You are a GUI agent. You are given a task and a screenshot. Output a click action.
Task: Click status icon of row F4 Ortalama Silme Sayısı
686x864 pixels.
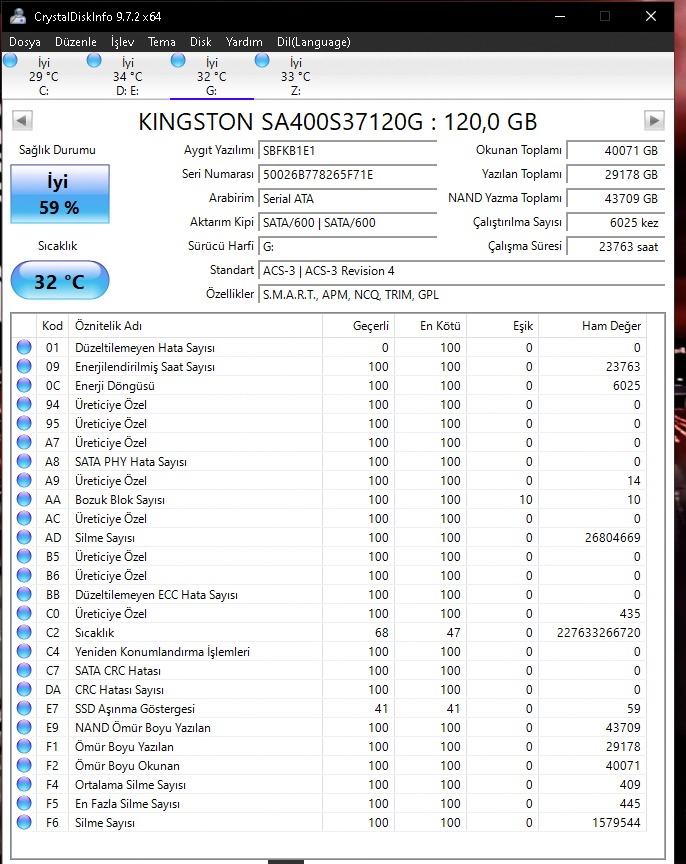tap(24, 784)
